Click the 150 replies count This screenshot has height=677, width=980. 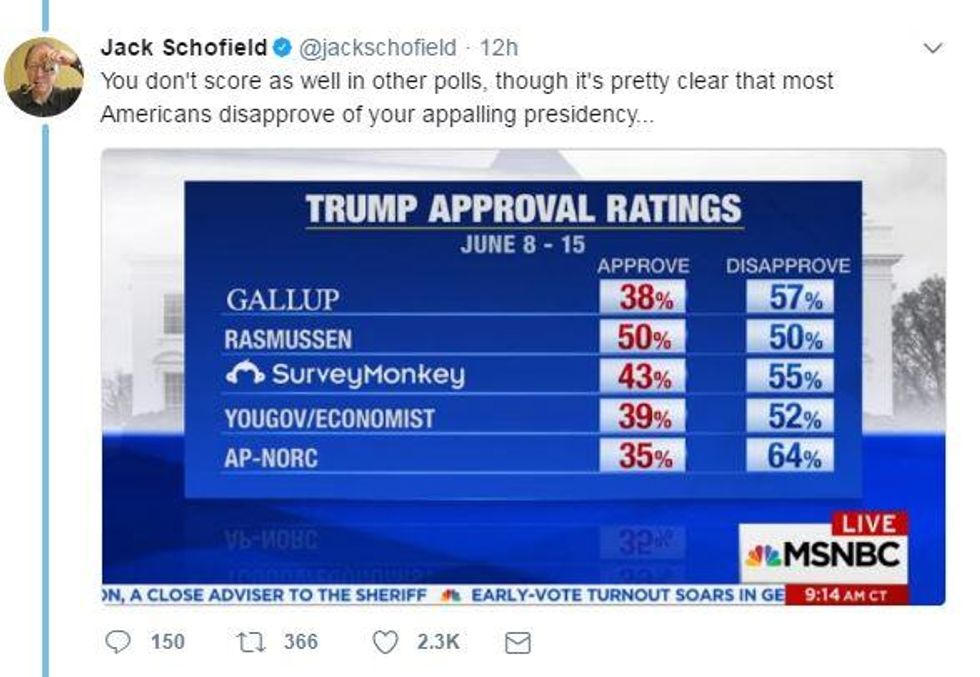tap(167, 642)
